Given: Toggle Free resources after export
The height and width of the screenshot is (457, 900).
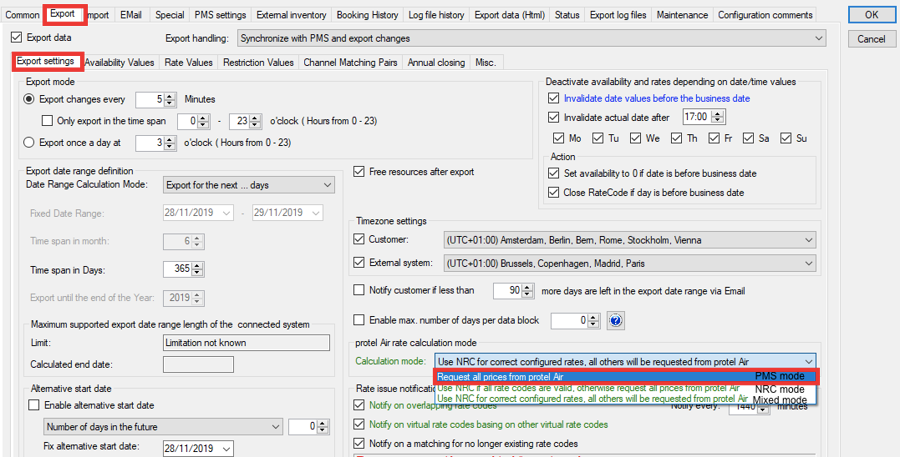Looking at the screenshot, I should click(360, 172).
